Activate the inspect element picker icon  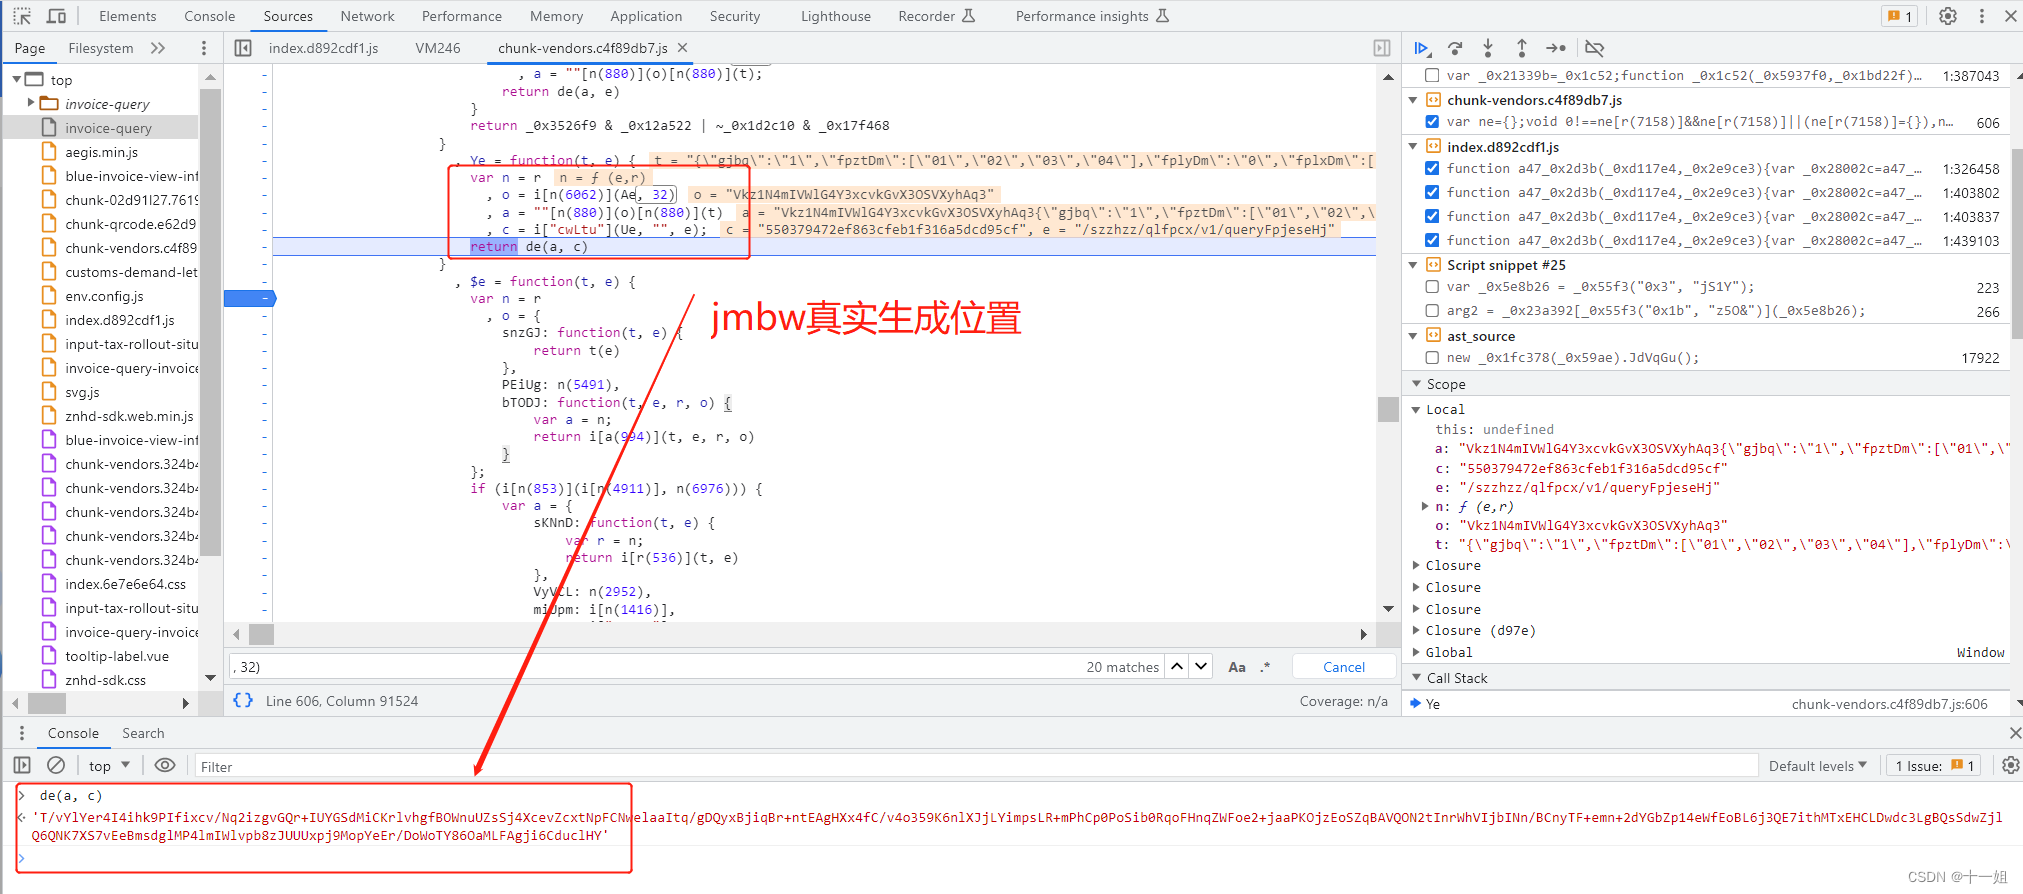(22, 16)
